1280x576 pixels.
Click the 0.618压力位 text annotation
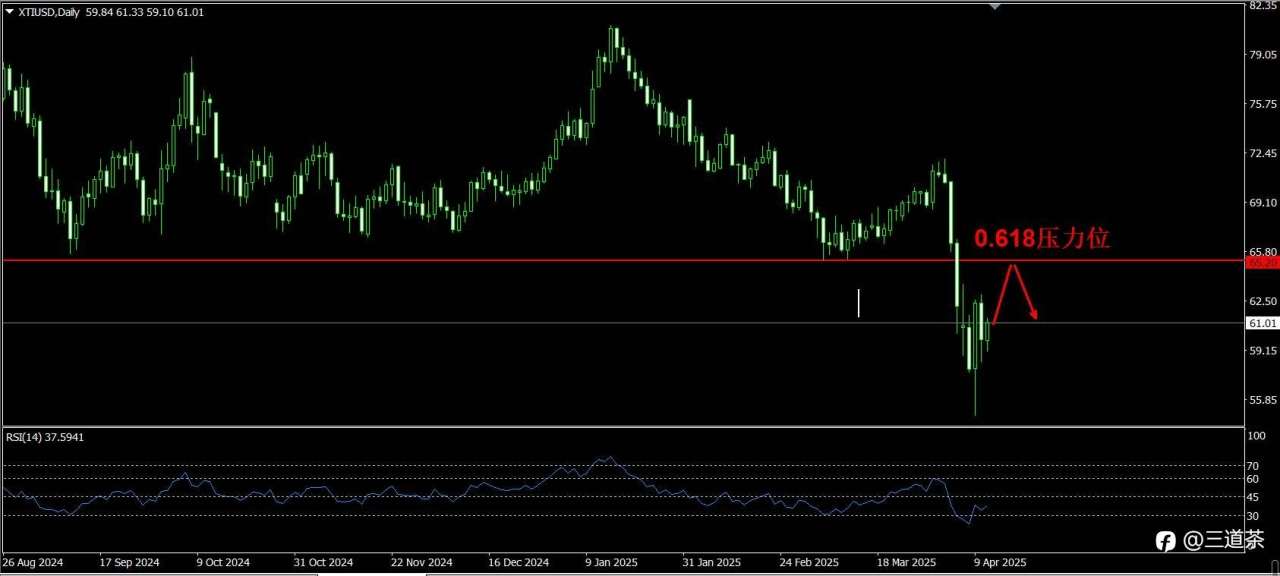coord(1042,239)
